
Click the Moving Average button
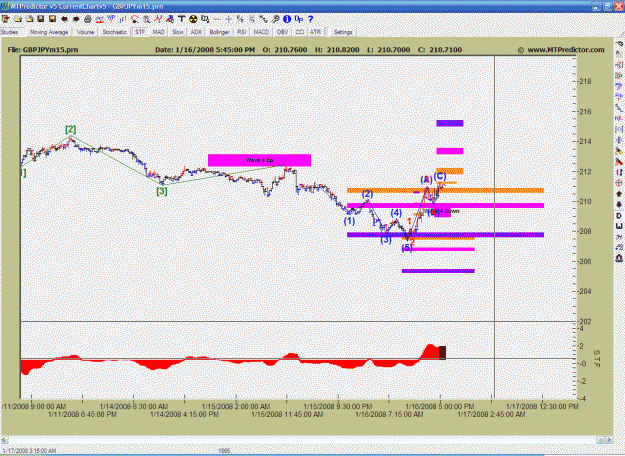coord(49,32)
